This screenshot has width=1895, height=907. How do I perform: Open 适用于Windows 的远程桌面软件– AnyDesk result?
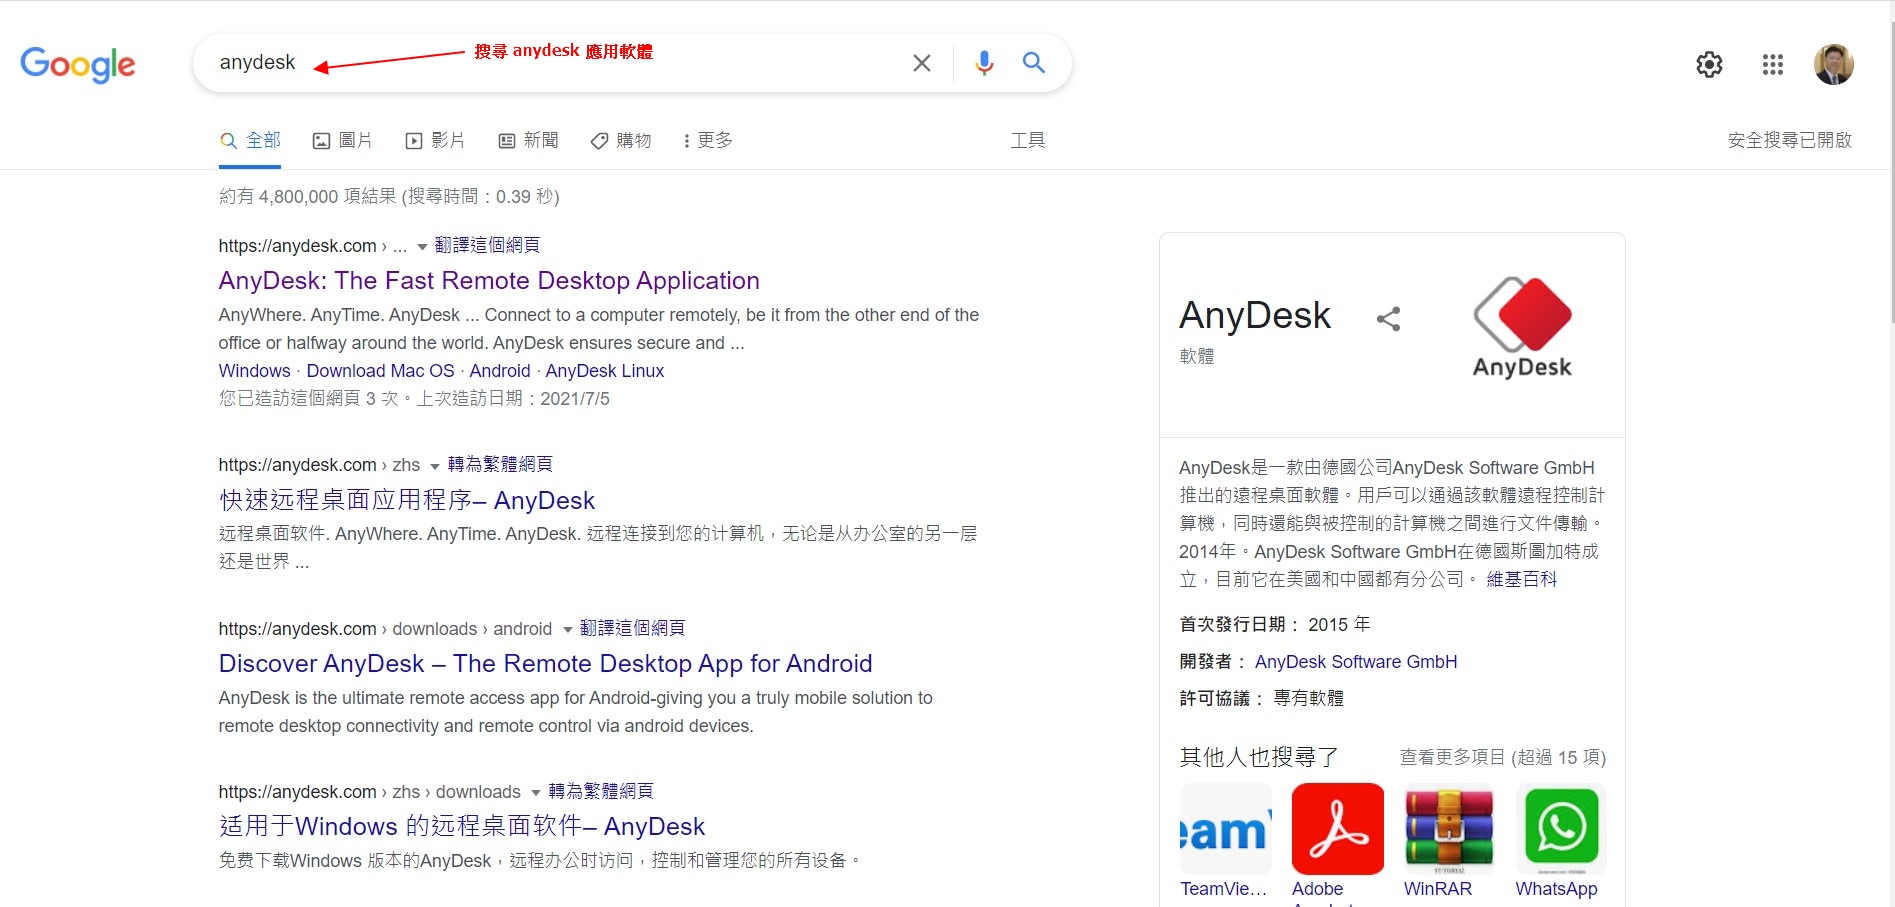(x=462, y=826)
